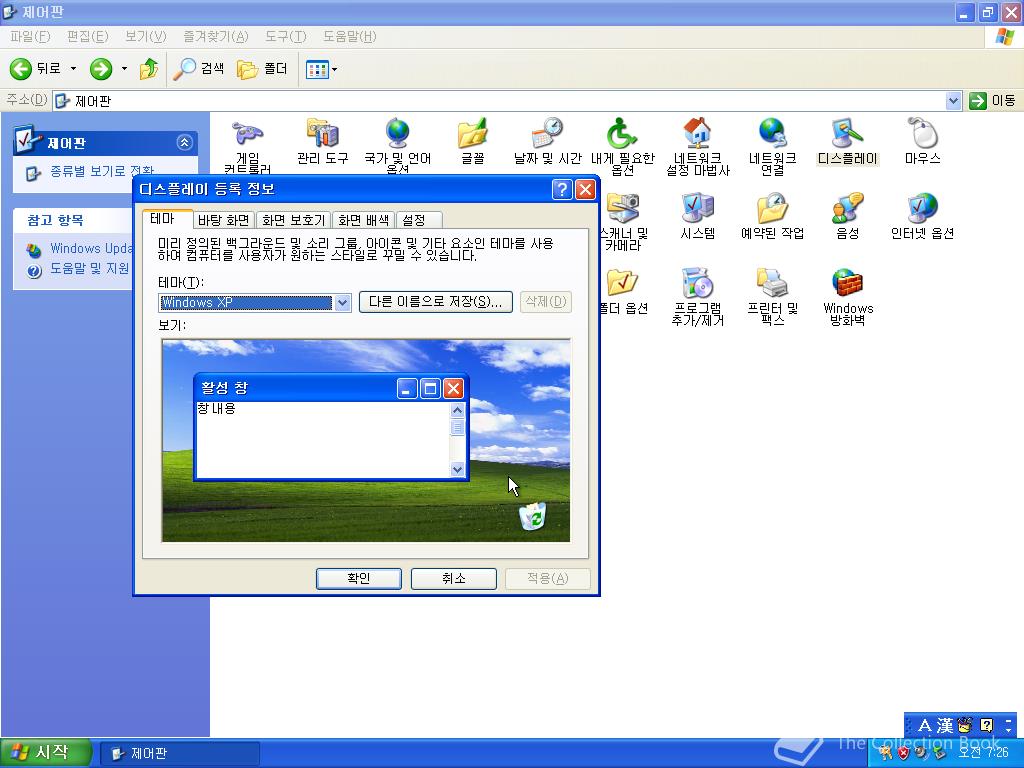Open the Windows Update sidebar link
This screenshot has height=768, width=1024.
(91, 248)
